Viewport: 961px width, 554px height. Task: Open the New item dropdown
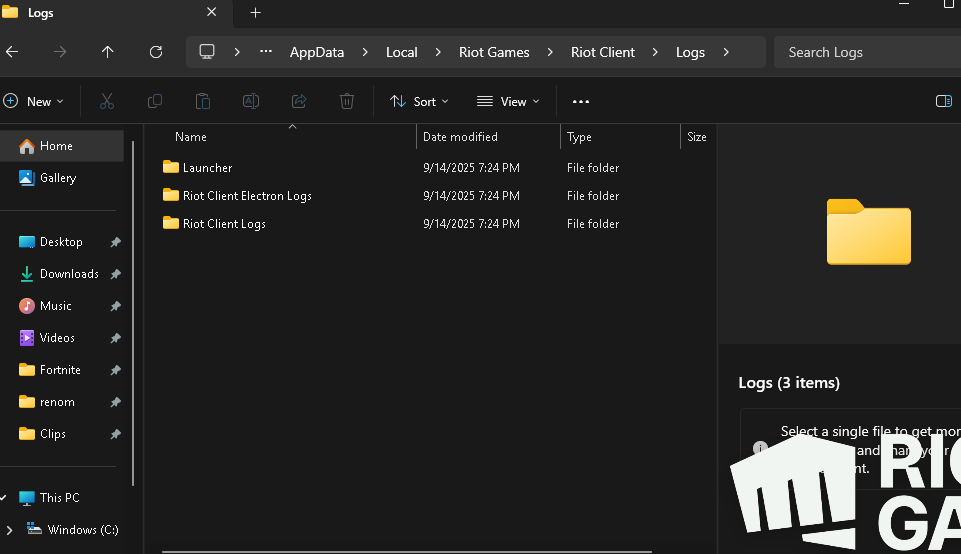(x=34, y=101)
